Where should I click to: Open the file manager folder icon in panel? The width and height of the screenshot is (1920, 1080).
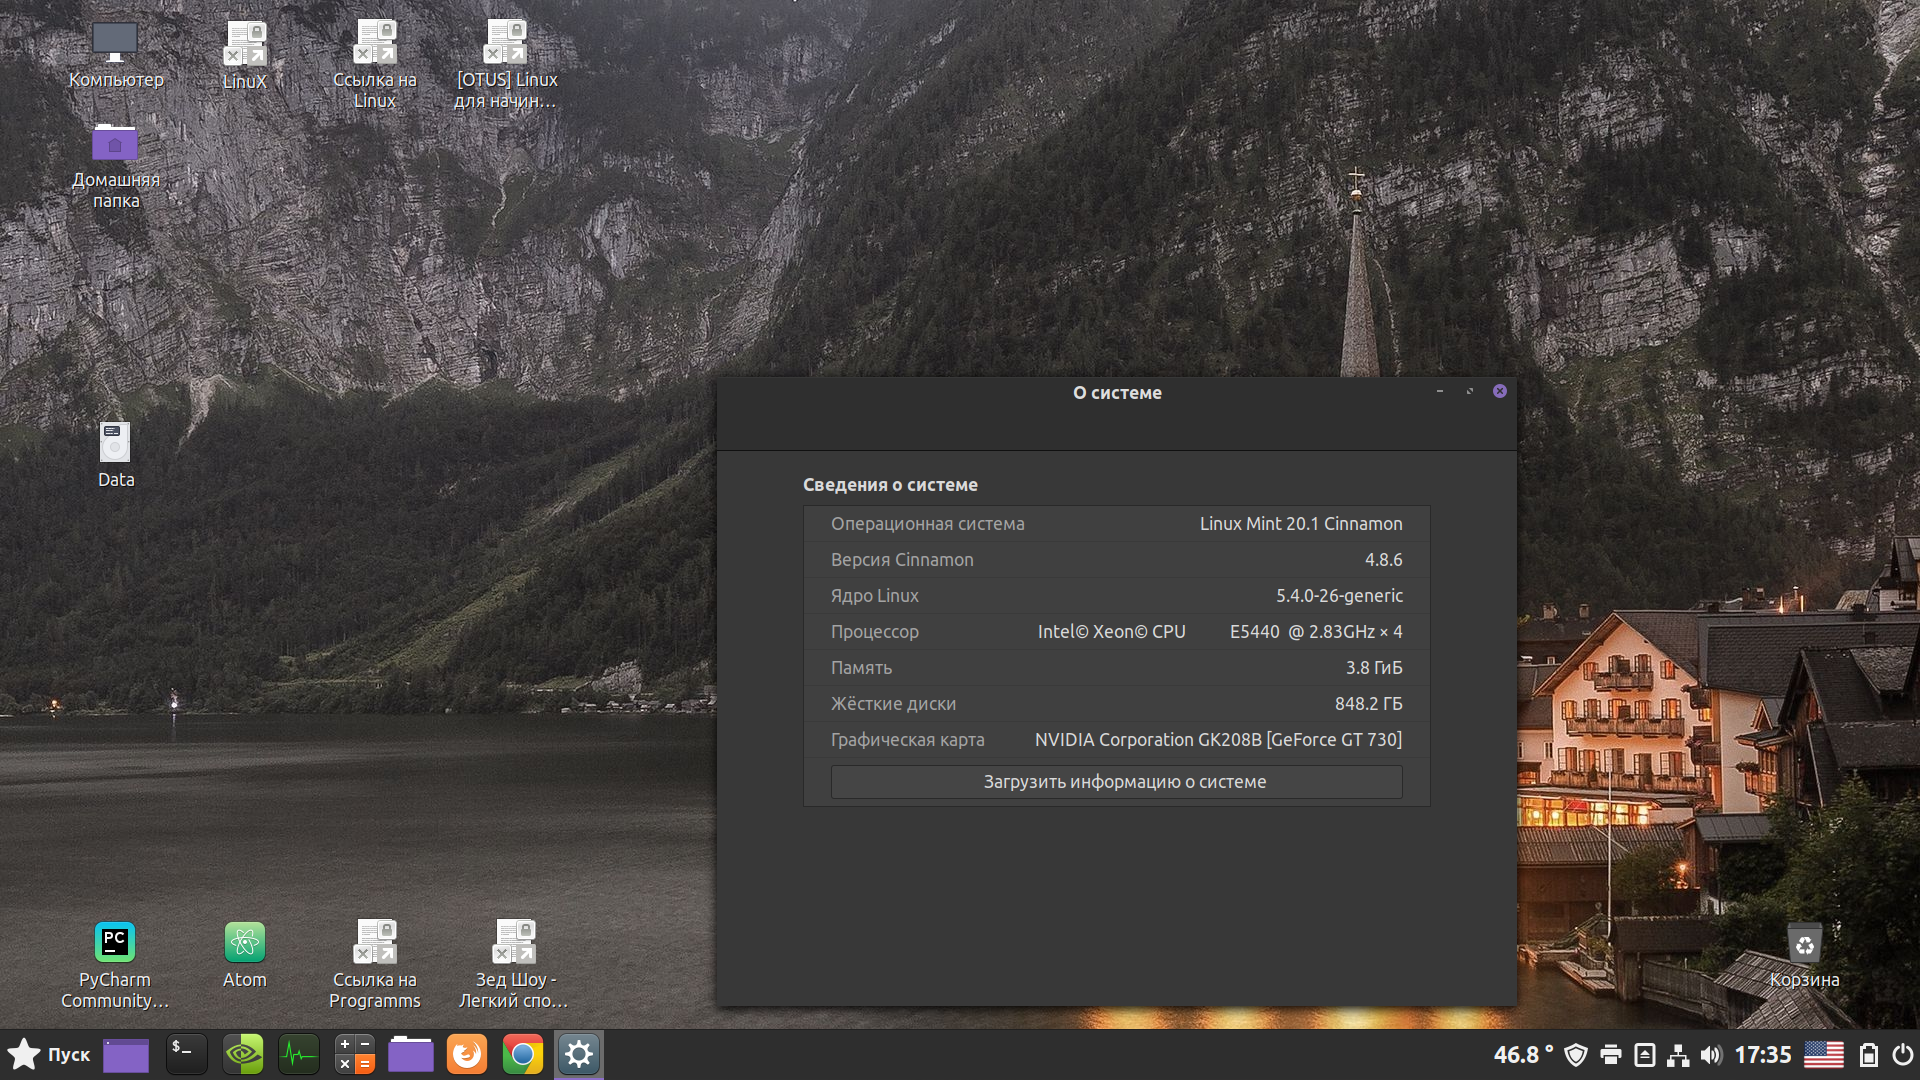click(411, 1054)
